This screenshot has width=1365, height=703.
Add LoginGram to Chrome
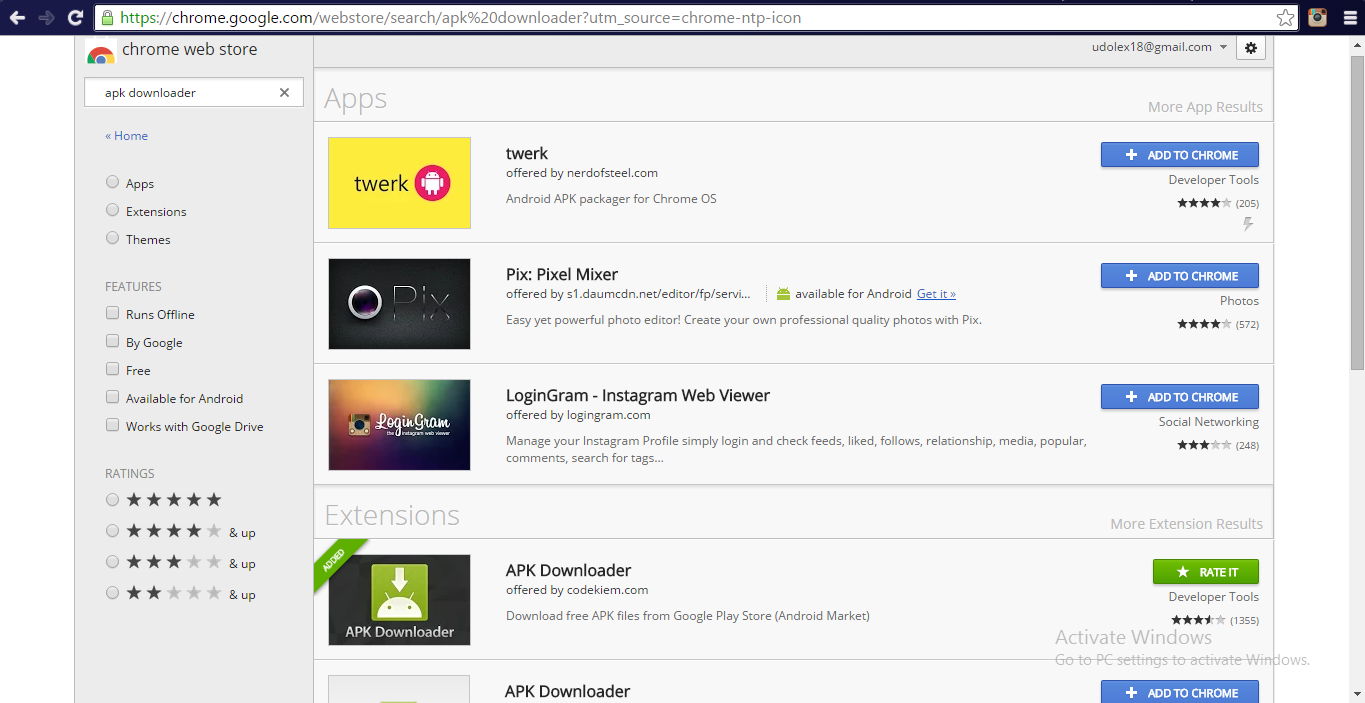point(1180,397)
